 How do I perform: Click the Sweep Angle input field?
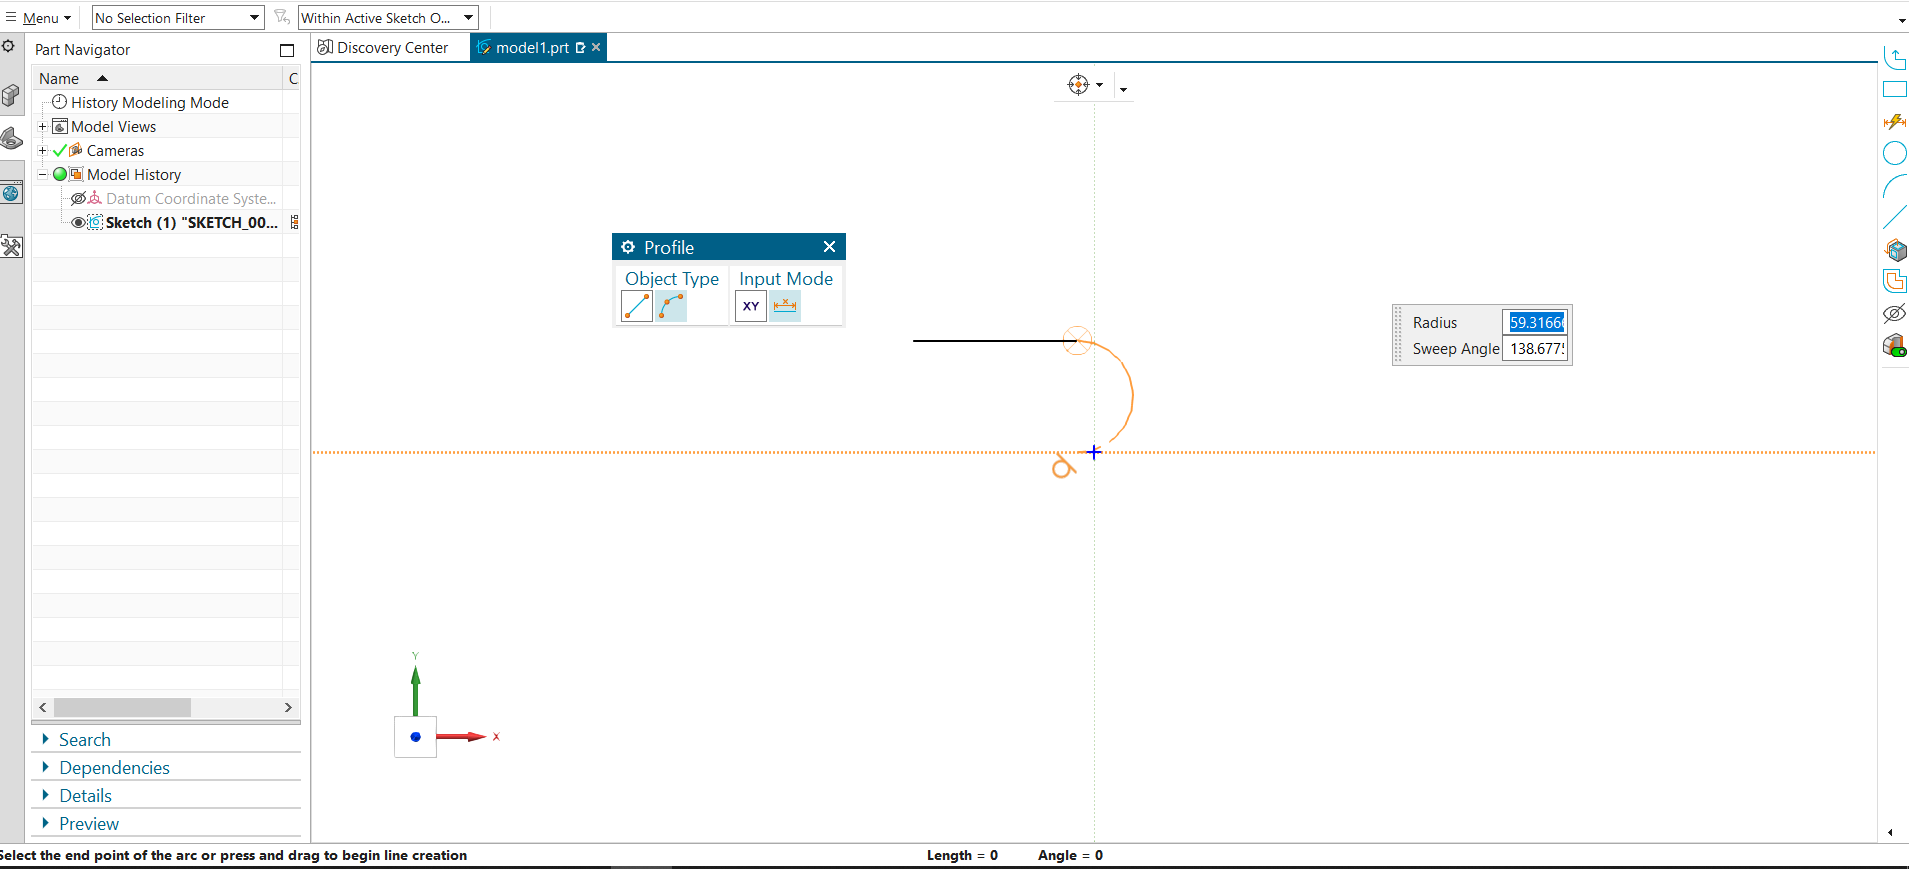tap(1535, 349)
